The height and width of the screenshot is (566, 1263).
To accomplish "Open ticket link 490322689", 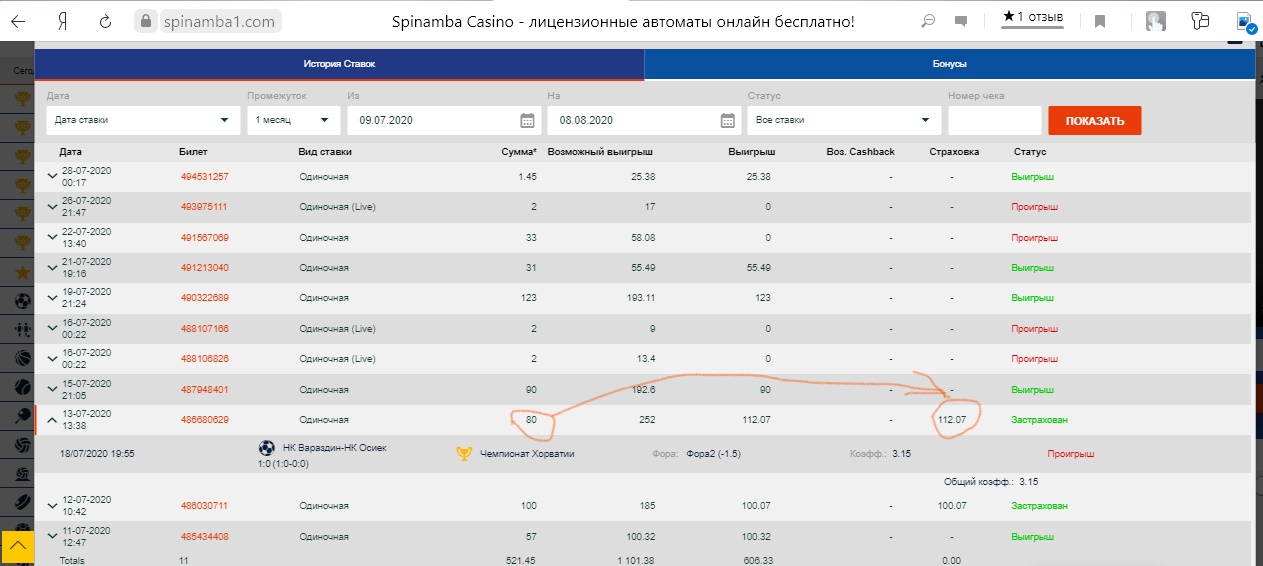I will point(205,298).
